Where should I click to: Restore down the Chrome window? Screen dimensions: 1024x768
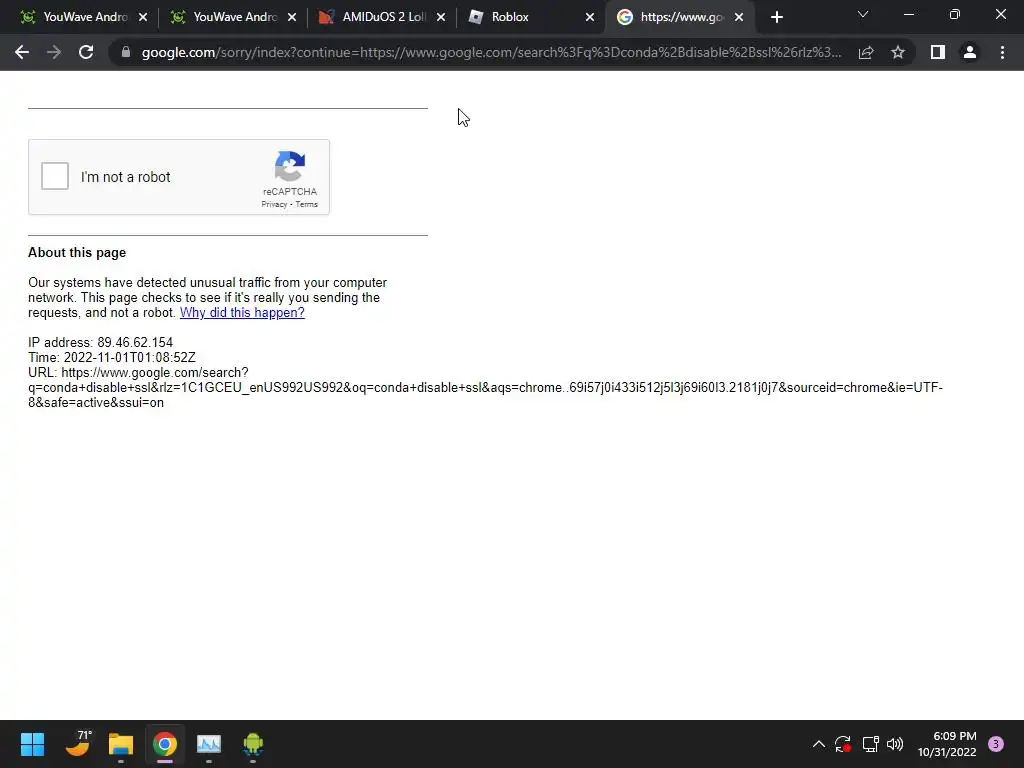tap(955, 14)
